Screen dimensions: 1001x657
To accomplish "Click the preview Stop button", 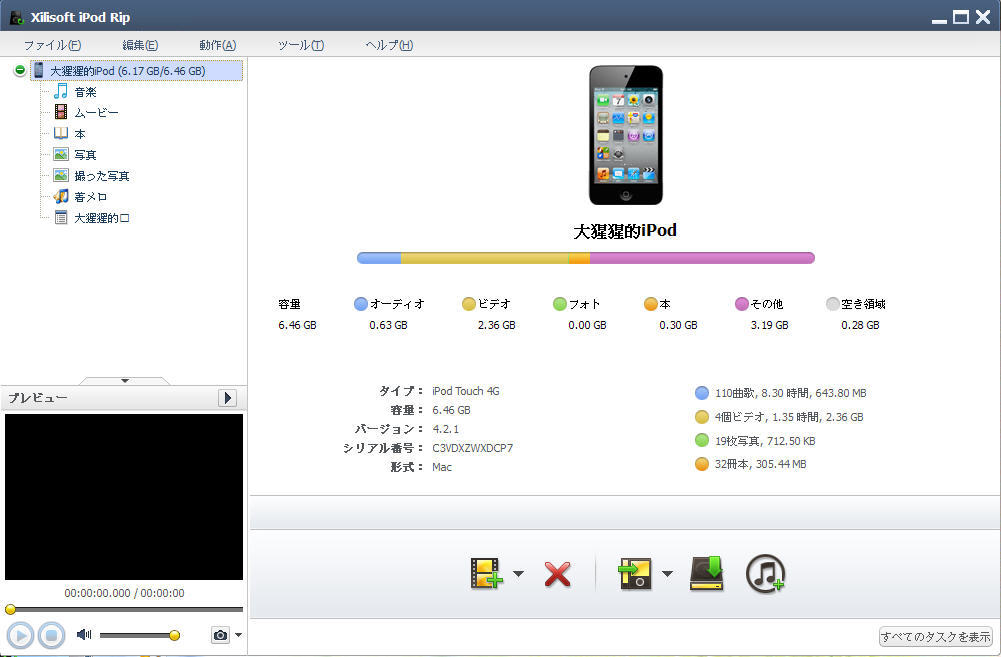I will (51, 635).
